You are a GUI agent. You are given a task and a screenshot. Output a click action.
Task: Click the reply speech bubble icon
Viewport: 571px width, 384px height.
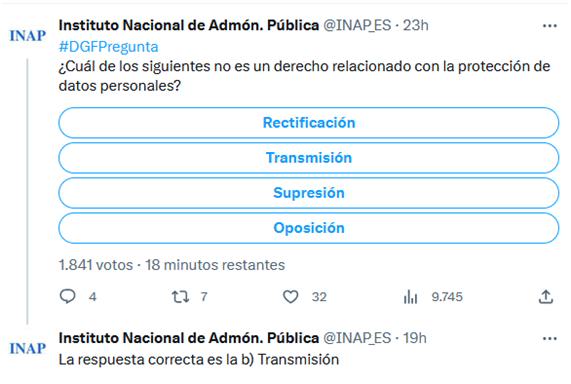[x=68, y=296]
